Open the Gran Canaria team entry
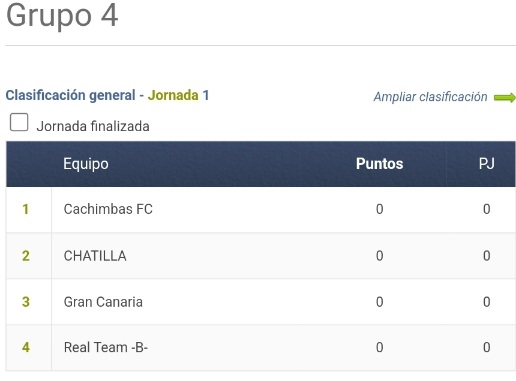 click(x=103, y=302)
